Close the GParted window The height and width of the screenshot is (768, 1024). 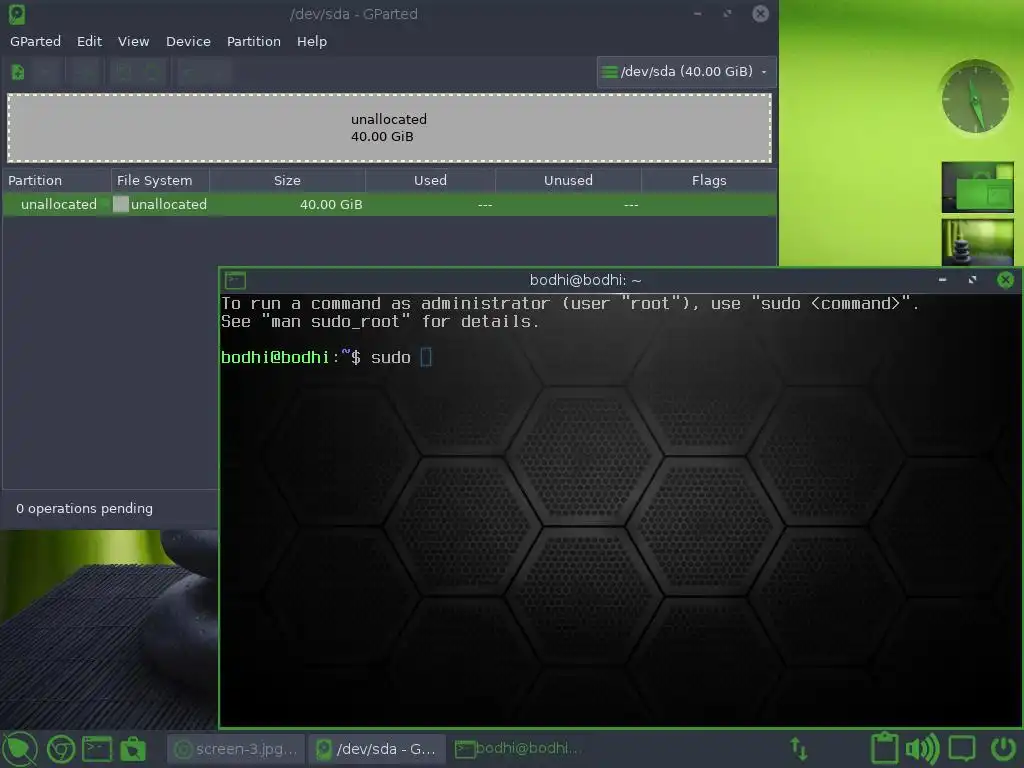(x=760, y=14)
